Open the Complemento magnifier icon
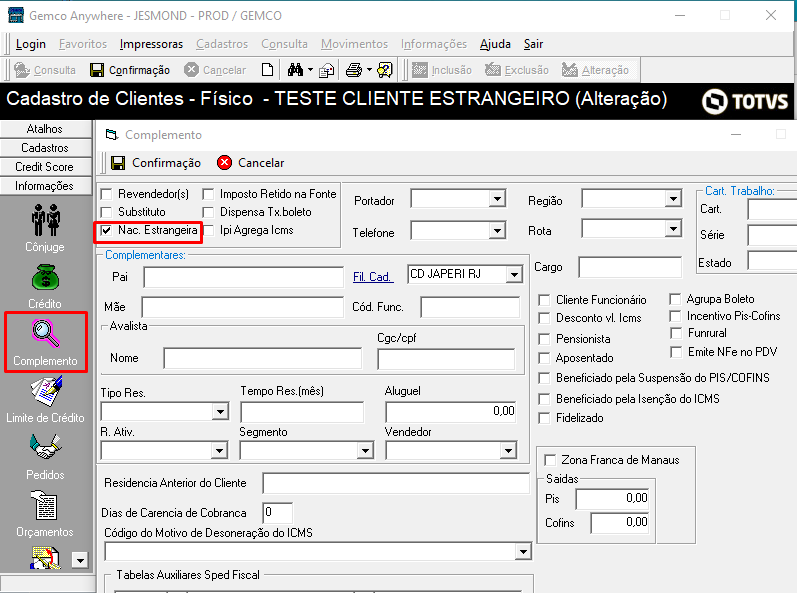Viewport: 797px width, 593px height. [45, 334]
